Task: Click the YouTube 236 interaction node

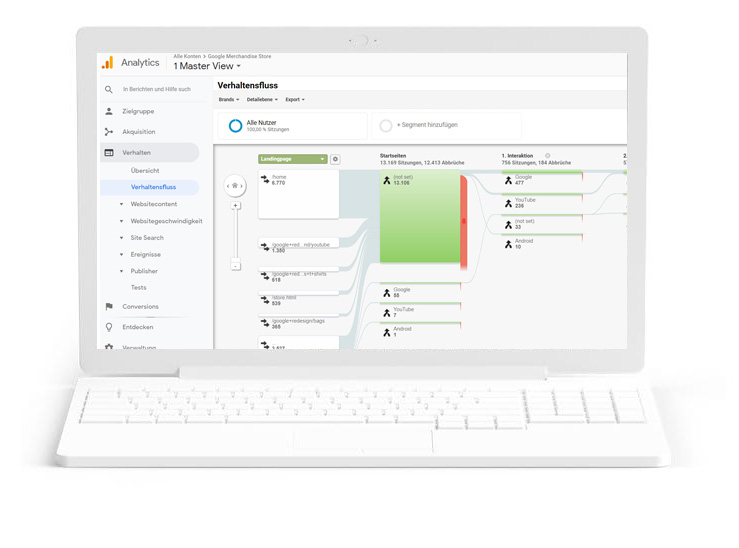Action: click(x=542, y=203)
